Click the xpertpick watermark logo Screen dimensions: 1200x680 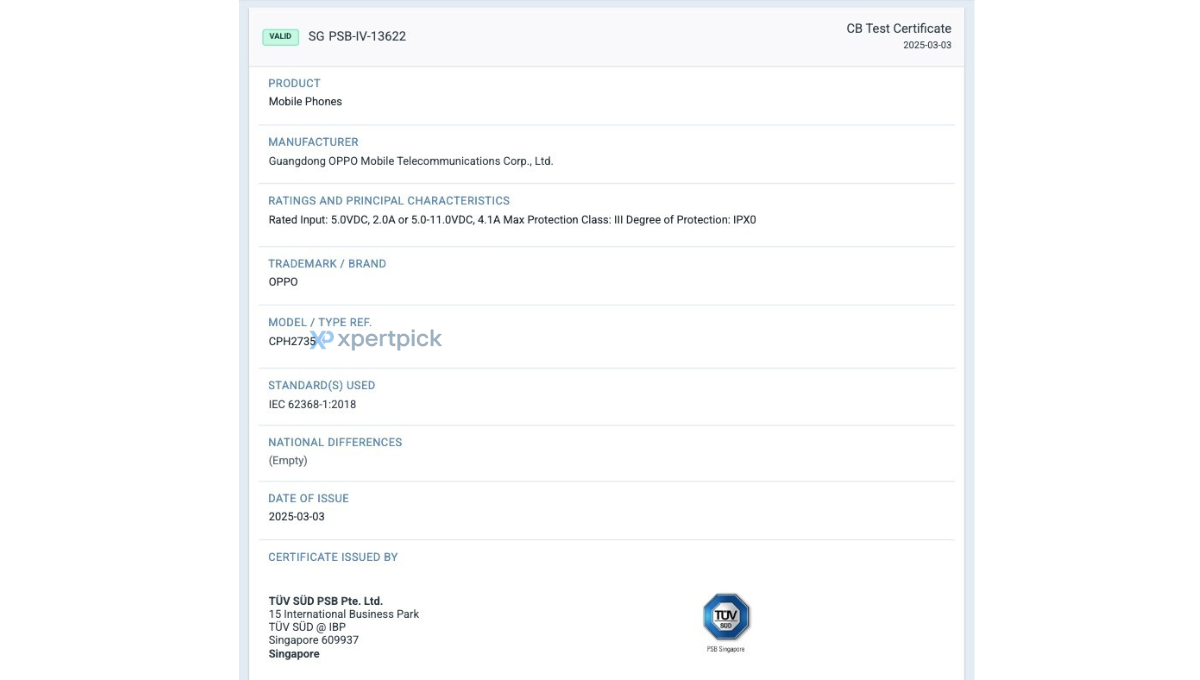point(378,340)
